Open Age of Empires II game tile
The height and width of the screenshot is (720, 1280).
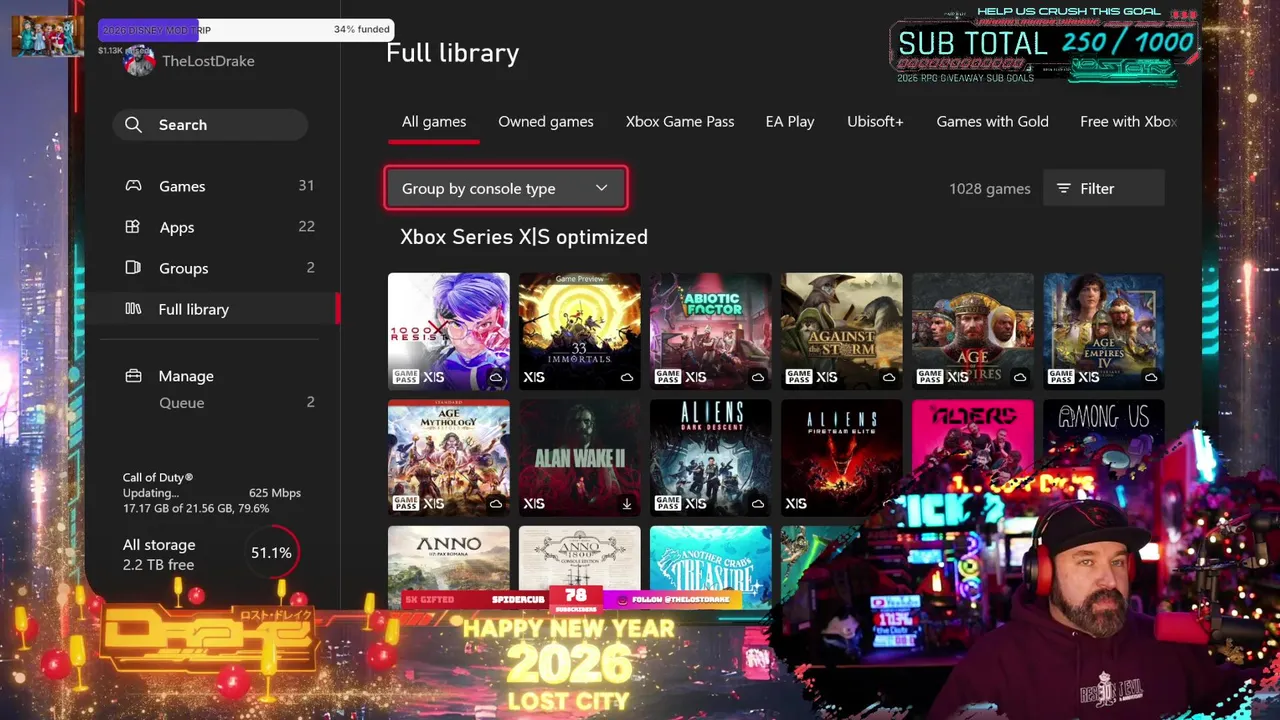(972, 331)
